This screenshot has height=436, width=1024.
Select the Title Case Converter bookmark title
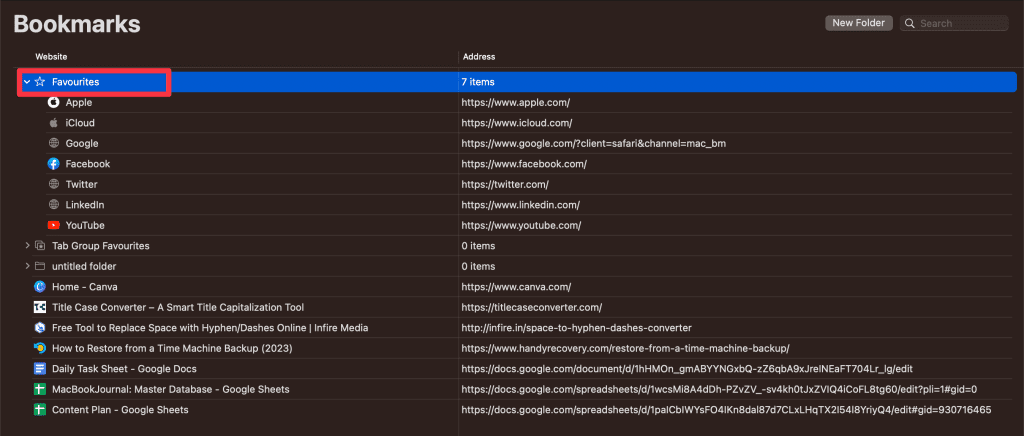[178, 307]
